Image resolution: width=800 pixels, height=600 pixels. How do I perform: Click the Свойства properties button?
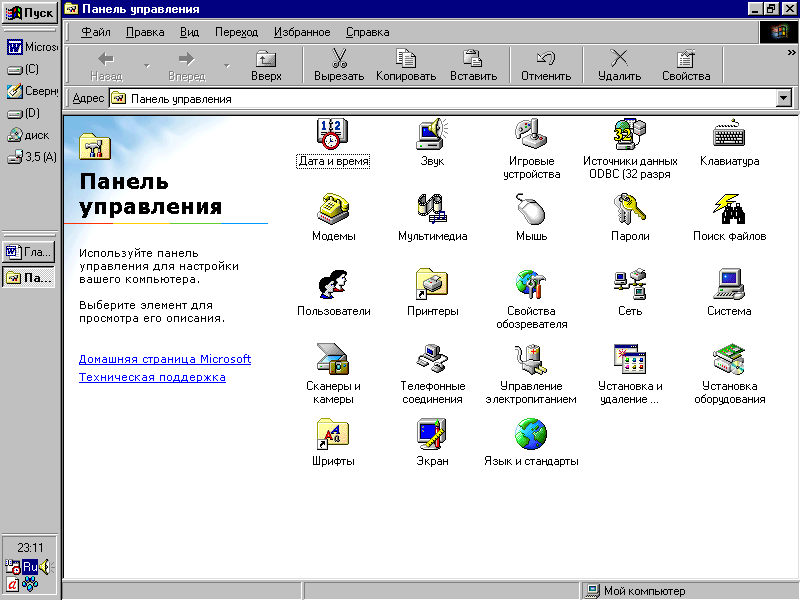pos(686,65)
